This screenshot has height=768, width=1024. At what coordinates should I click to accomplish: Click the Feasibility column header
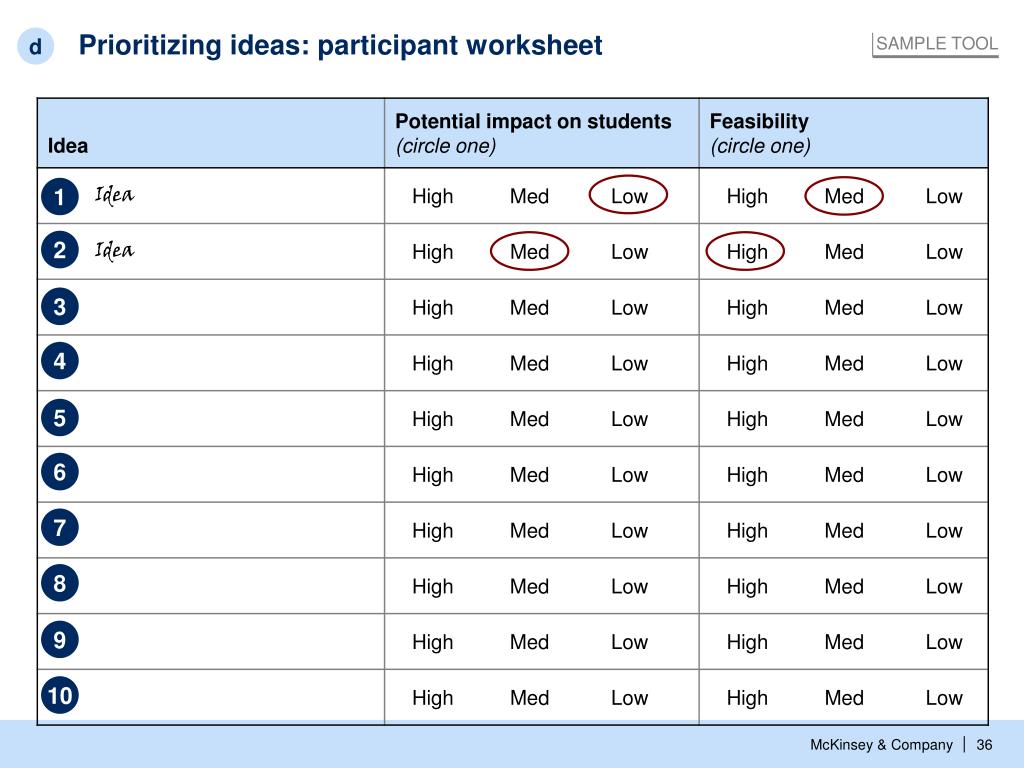[x=759, y=121]
